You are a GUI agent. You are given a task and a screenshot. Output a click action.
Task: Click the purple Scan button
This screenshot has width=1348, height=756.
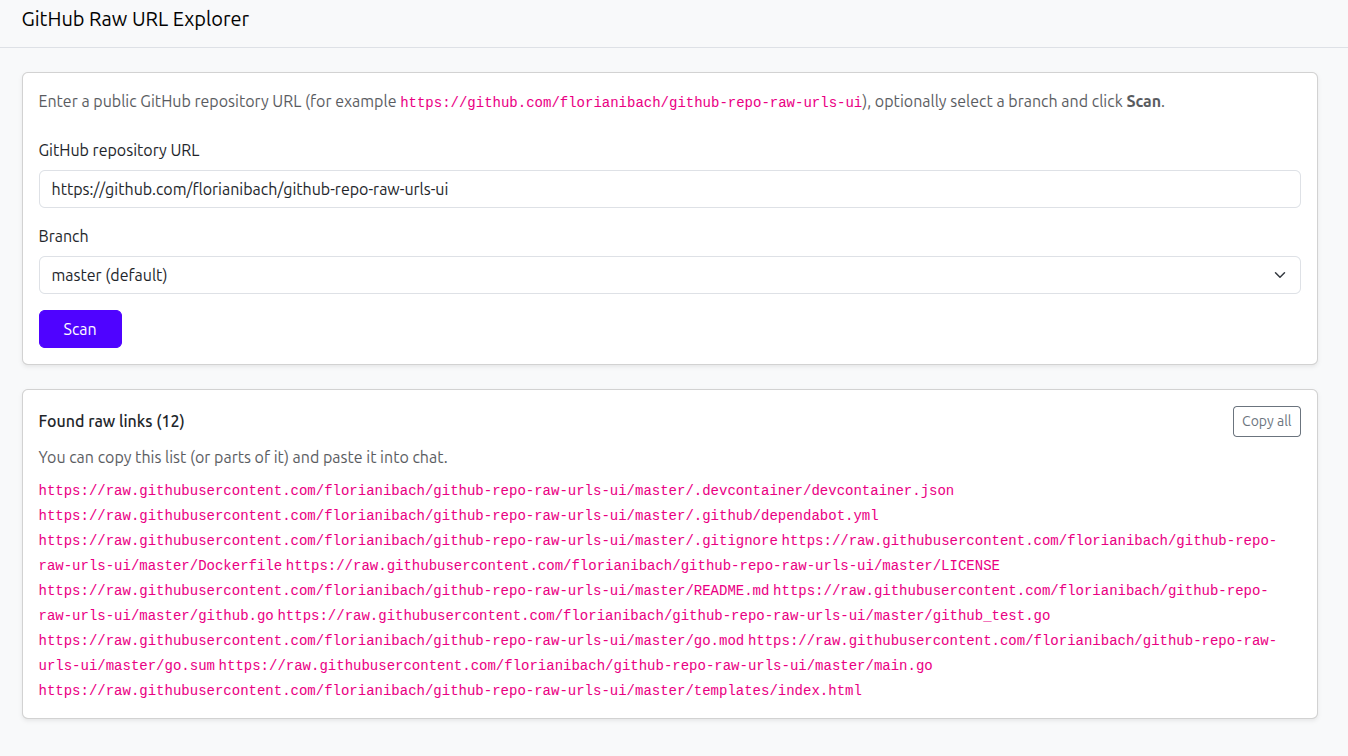click(x=80, y=329)
